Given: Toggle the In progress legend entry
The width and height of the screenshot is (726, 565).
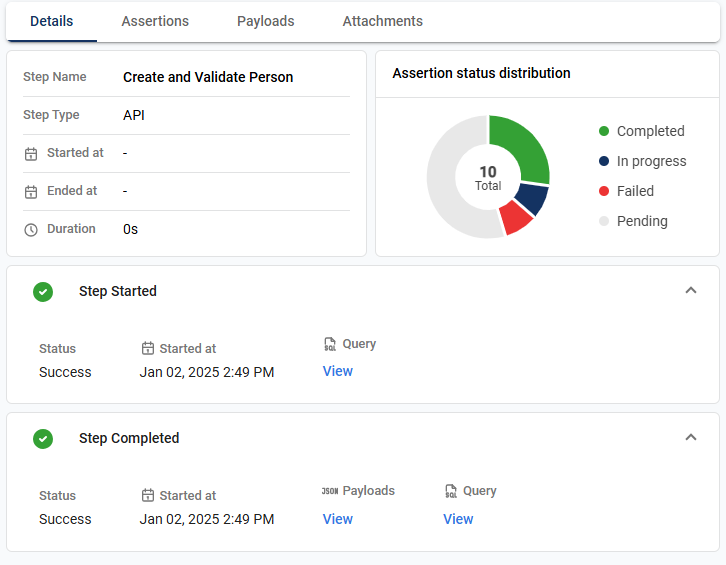Looking at the screenshot, I should [640, 161].
